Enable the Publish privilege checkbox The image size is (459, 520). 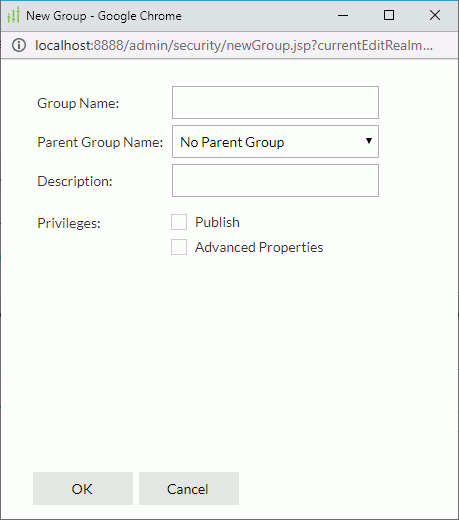(x=179, y=222)
